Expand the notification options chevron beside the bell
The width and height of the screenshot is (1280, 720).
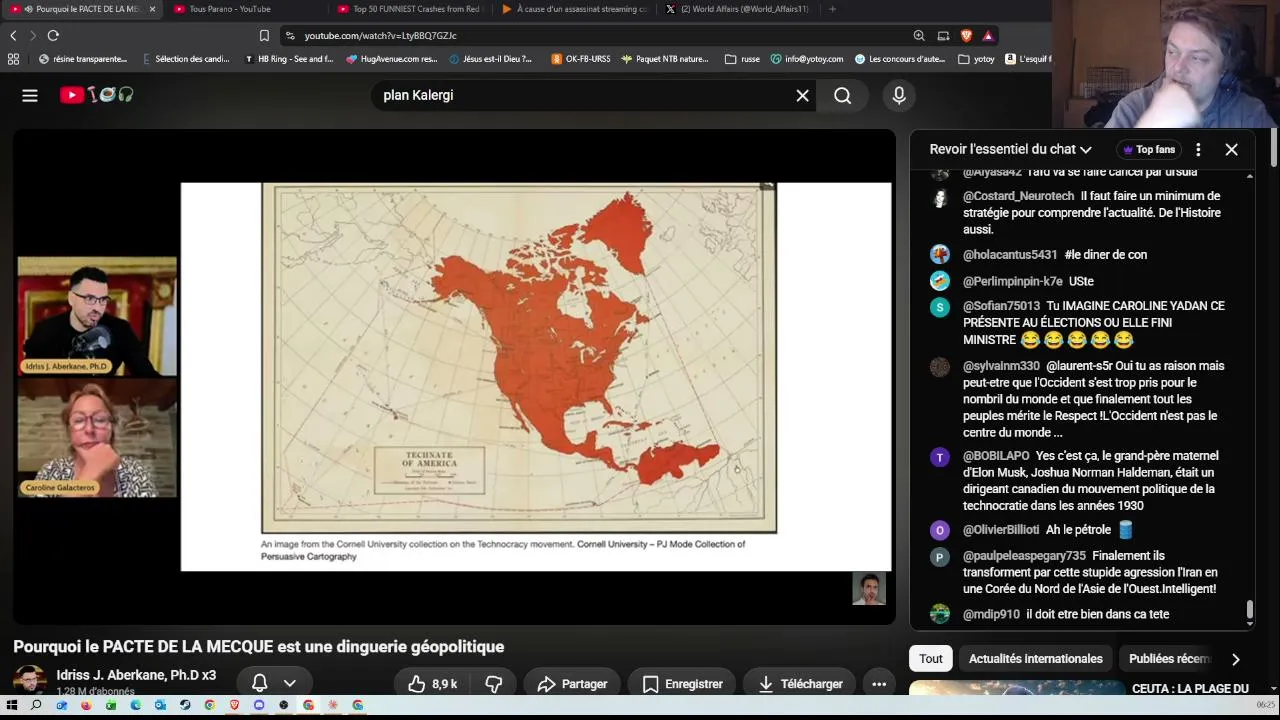click(x=290, y=683)
